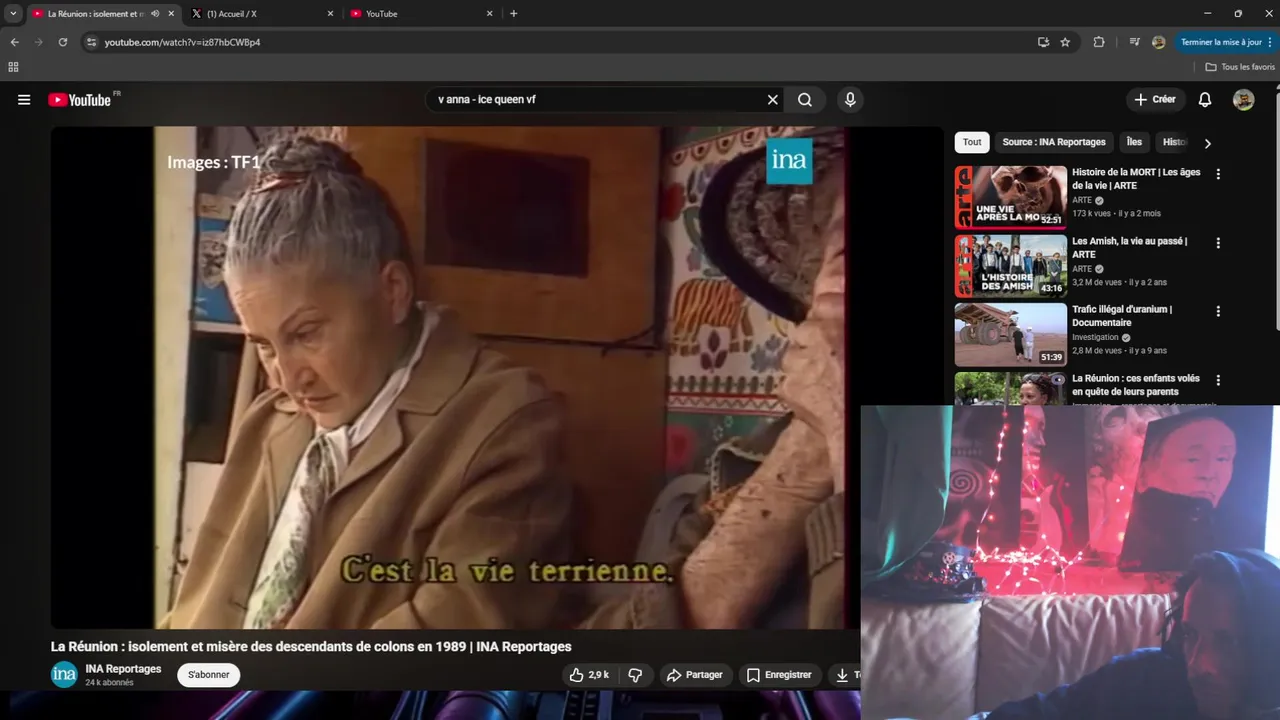The image size is (1280, 720).
Task: Save the video with Enregistrer
Action: click(779, 675)
